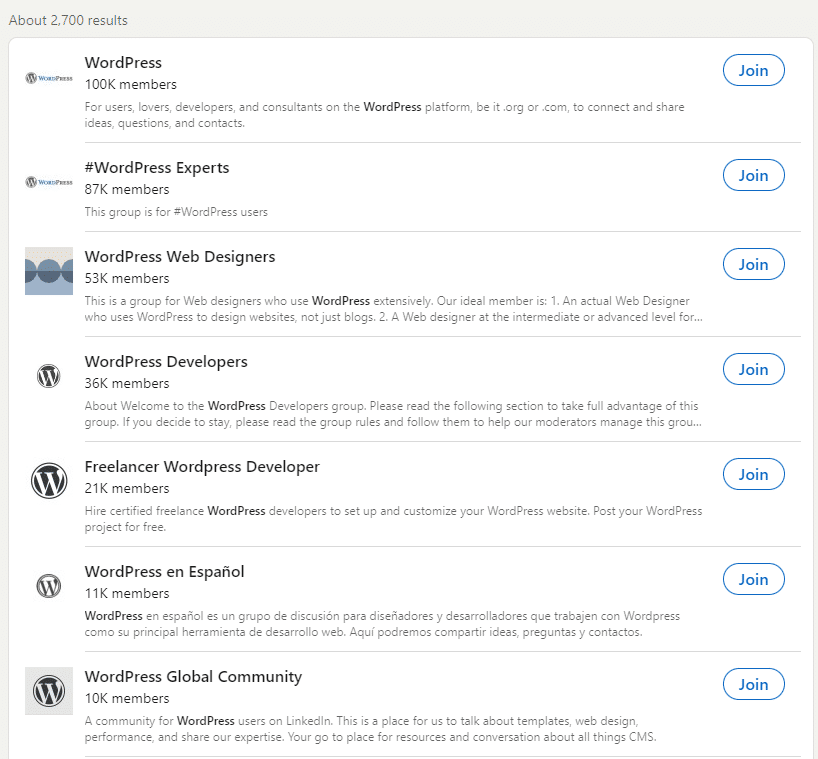Click the '11K members' text

click(x=127, y=593)
